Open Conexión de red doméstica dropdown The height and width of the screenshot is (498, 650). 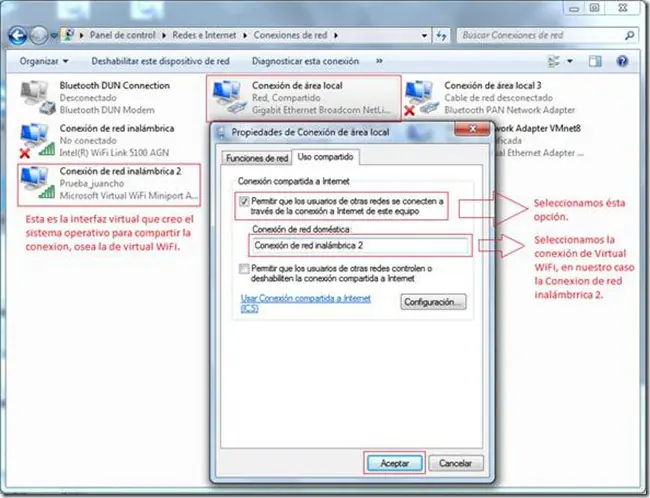pyautogui.click(x=360, y=245)
